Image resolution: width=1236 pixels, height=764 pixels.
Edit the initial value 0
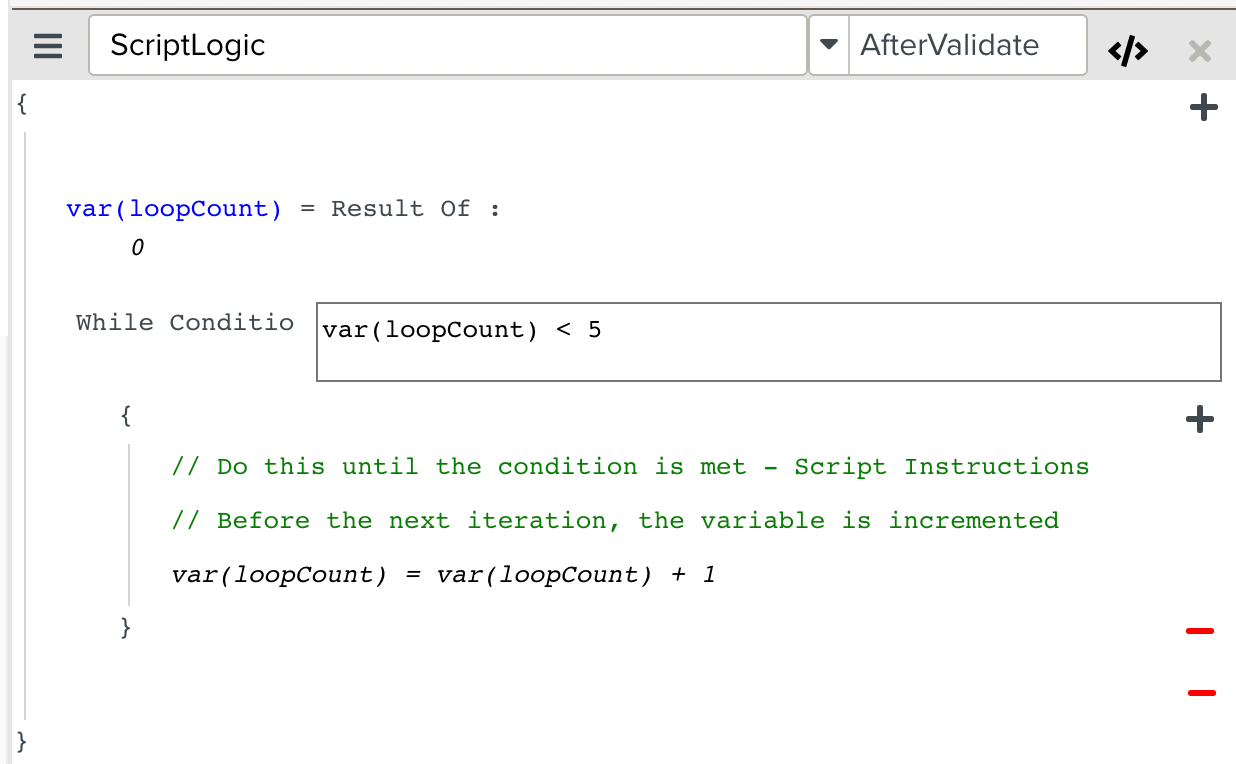point(138,248)
